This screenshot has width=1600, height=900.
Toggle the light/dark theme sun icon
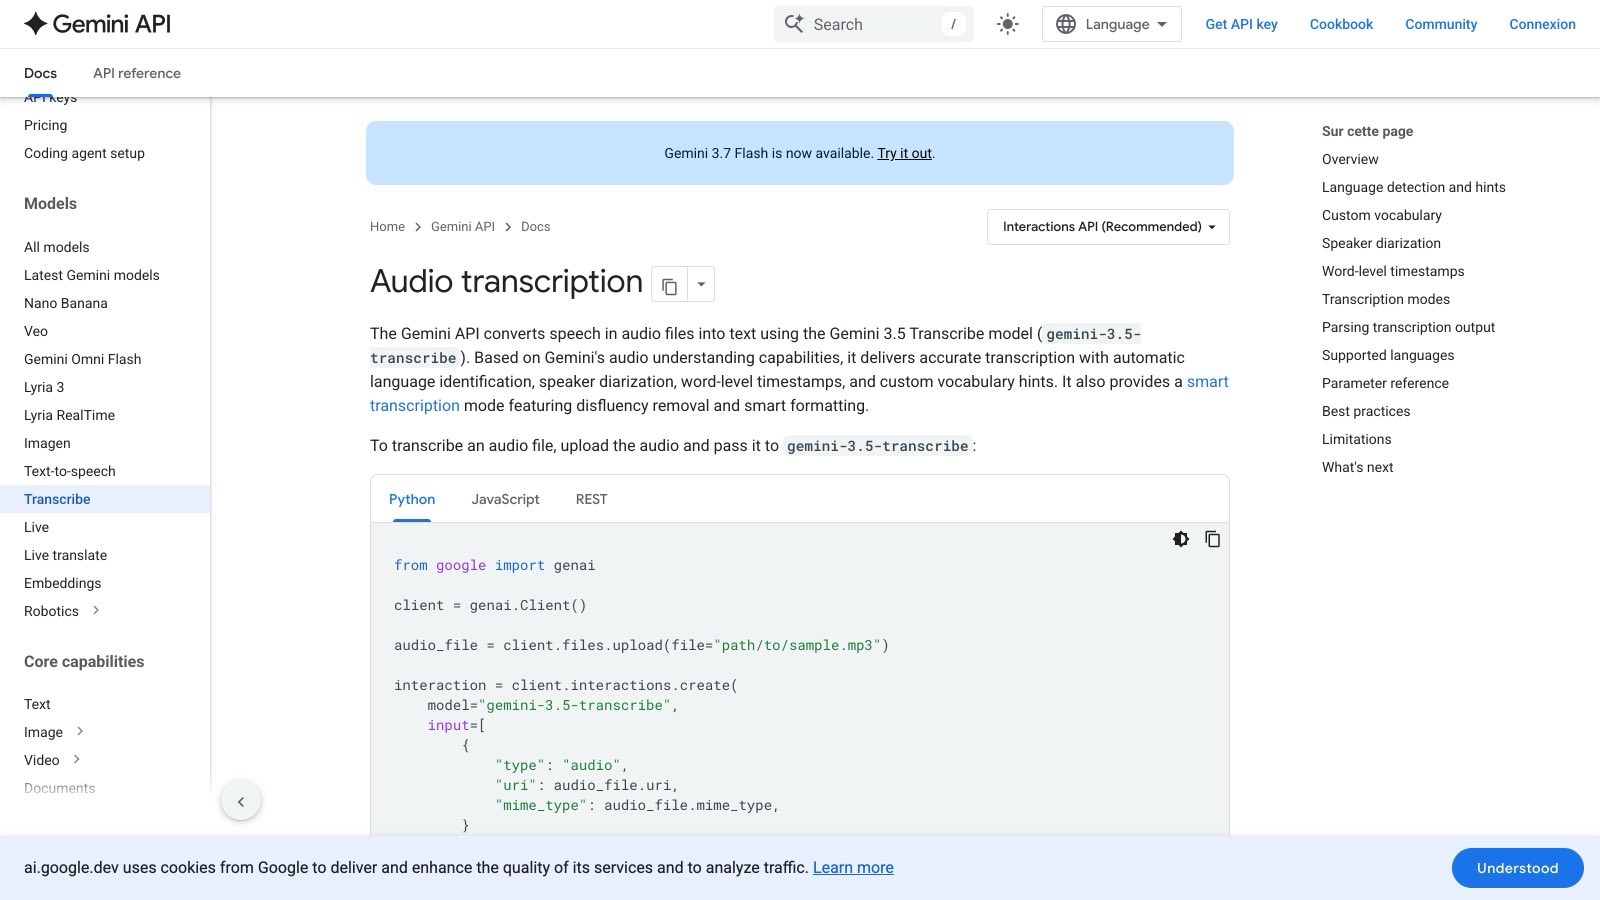pyautogui.click(x=1007, y=24)
